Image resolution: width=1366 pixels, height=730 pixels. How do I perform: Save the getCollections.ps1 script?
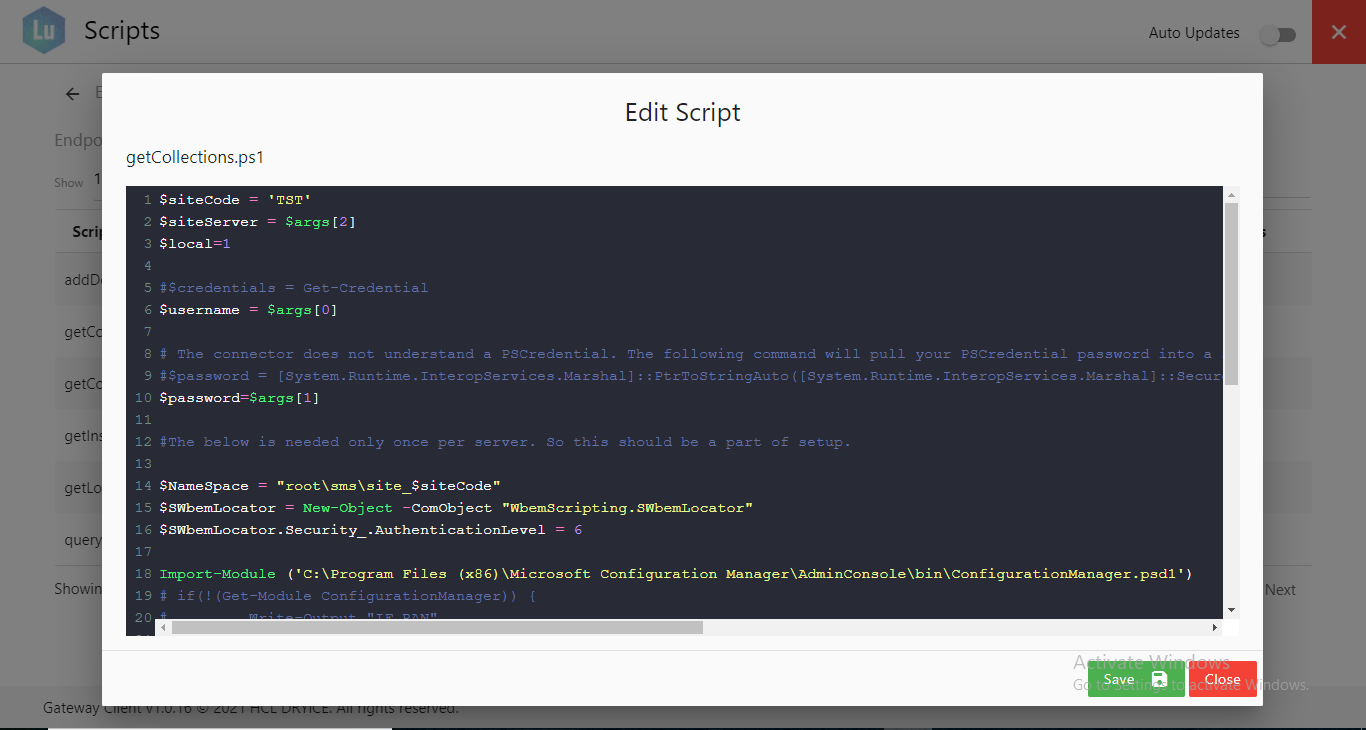[x=1118, y=679]
